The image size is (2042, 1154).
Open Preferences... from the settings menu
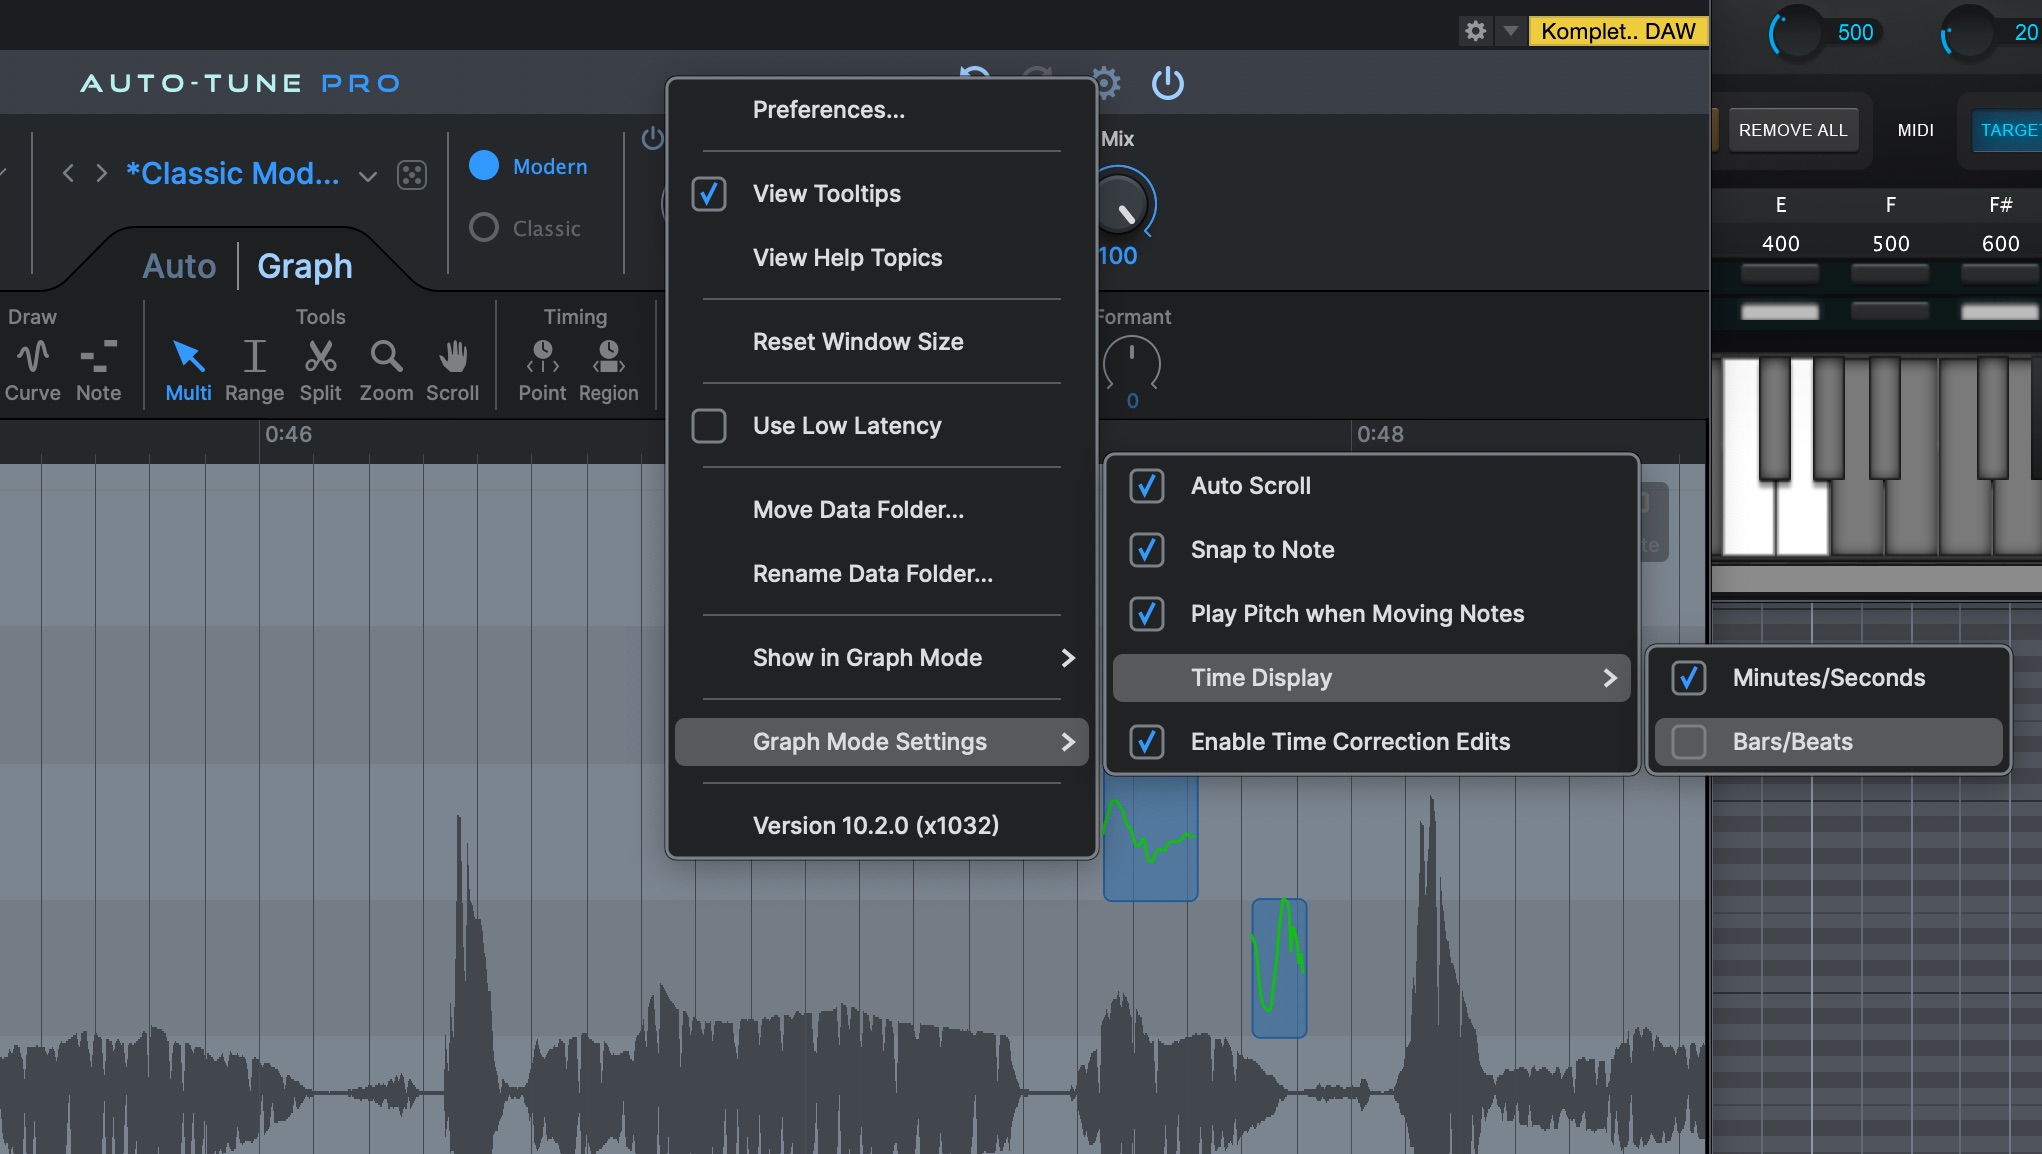[828, 110]
